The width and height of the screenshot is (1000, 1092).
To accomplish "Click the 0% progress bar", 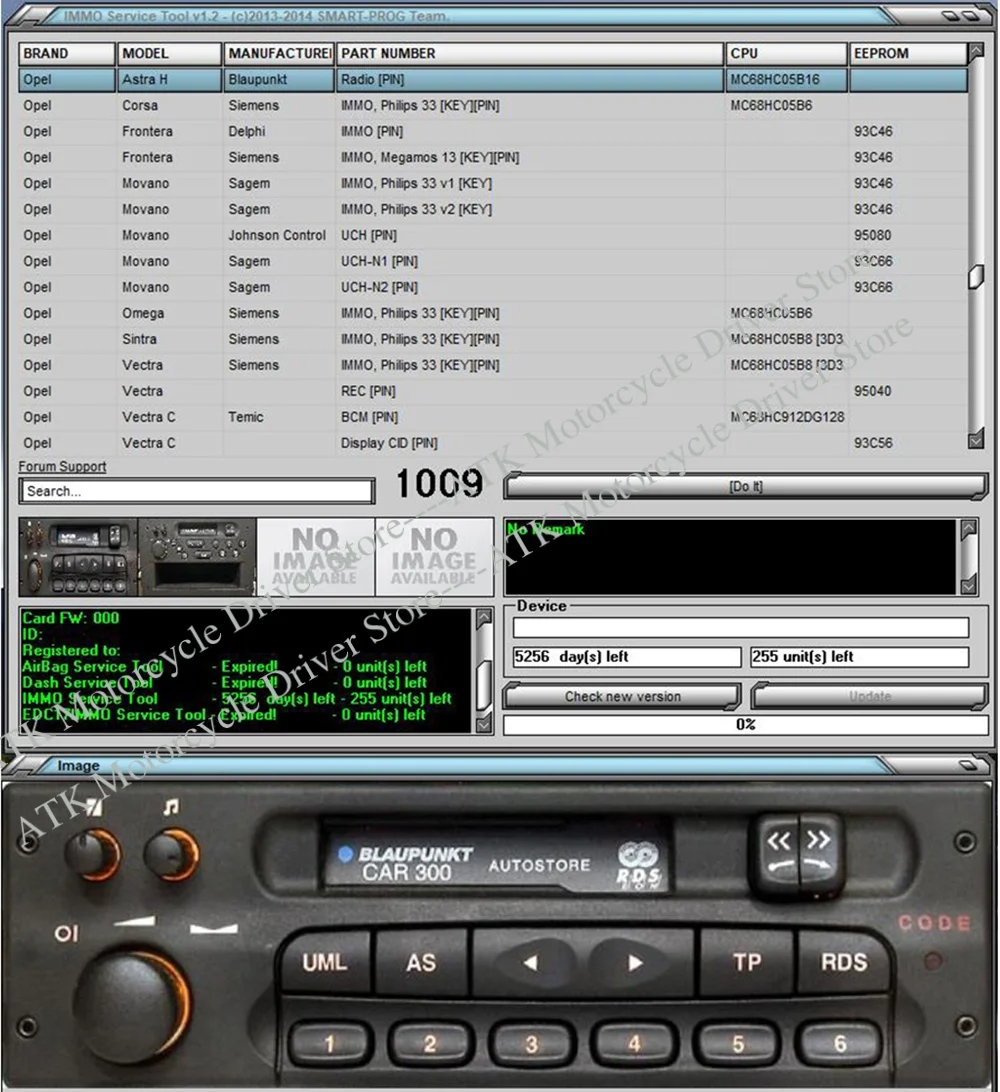I will pyautogui.click(x=745, y=724).
